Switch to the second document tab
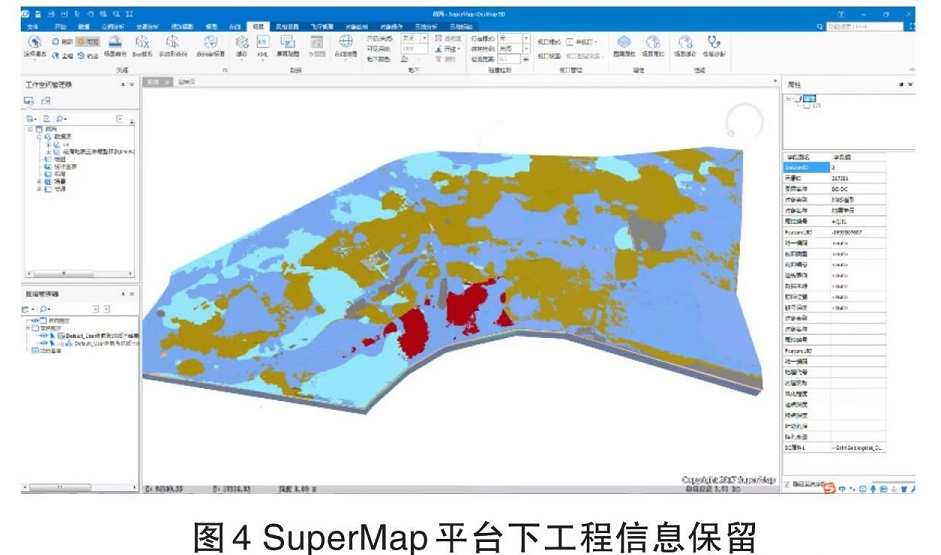Image resolution: width=941 pixels, height=555 pixels. click(x=187, y=82)
